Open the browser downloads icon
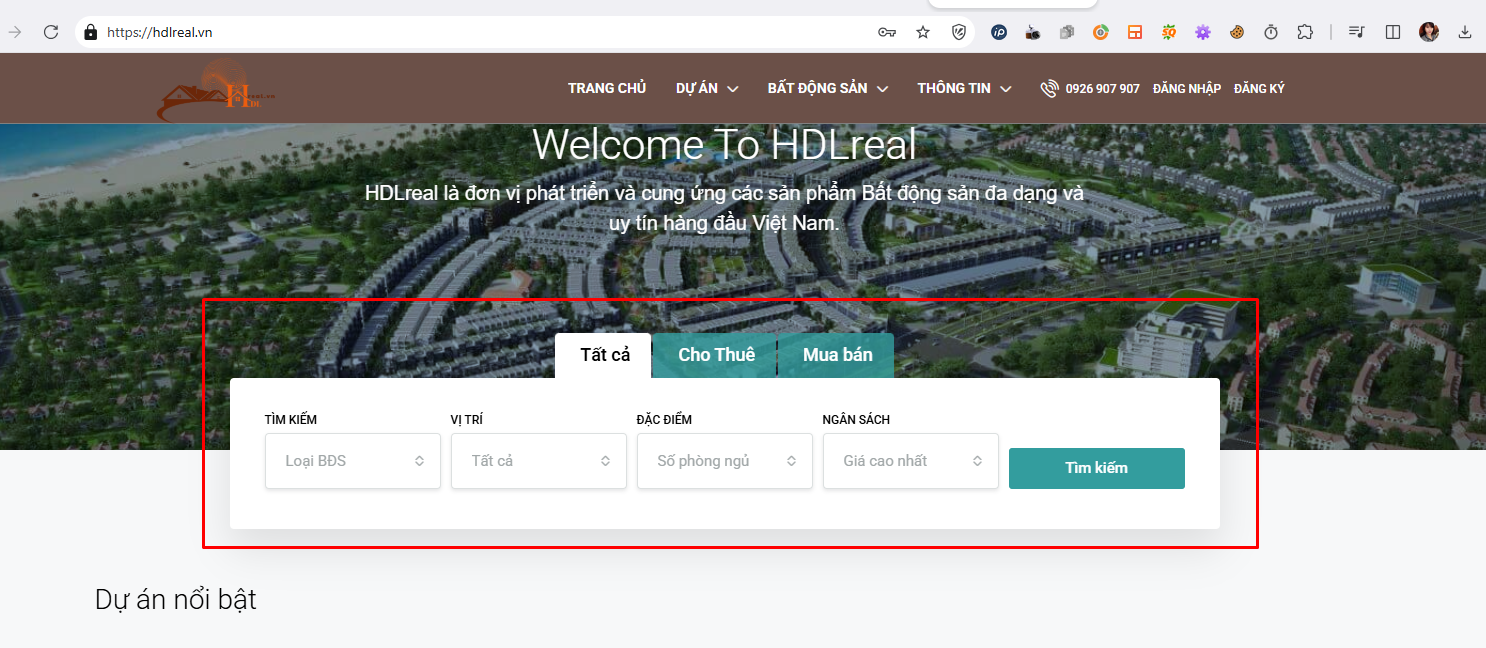 1465,32
